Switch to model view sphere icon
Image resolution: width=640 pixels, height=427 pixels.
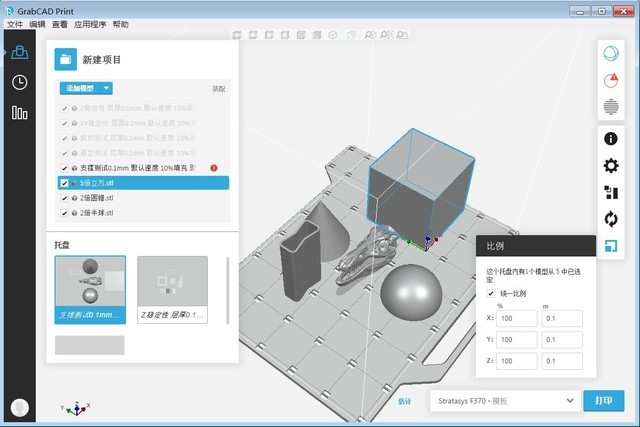point(611,53)
